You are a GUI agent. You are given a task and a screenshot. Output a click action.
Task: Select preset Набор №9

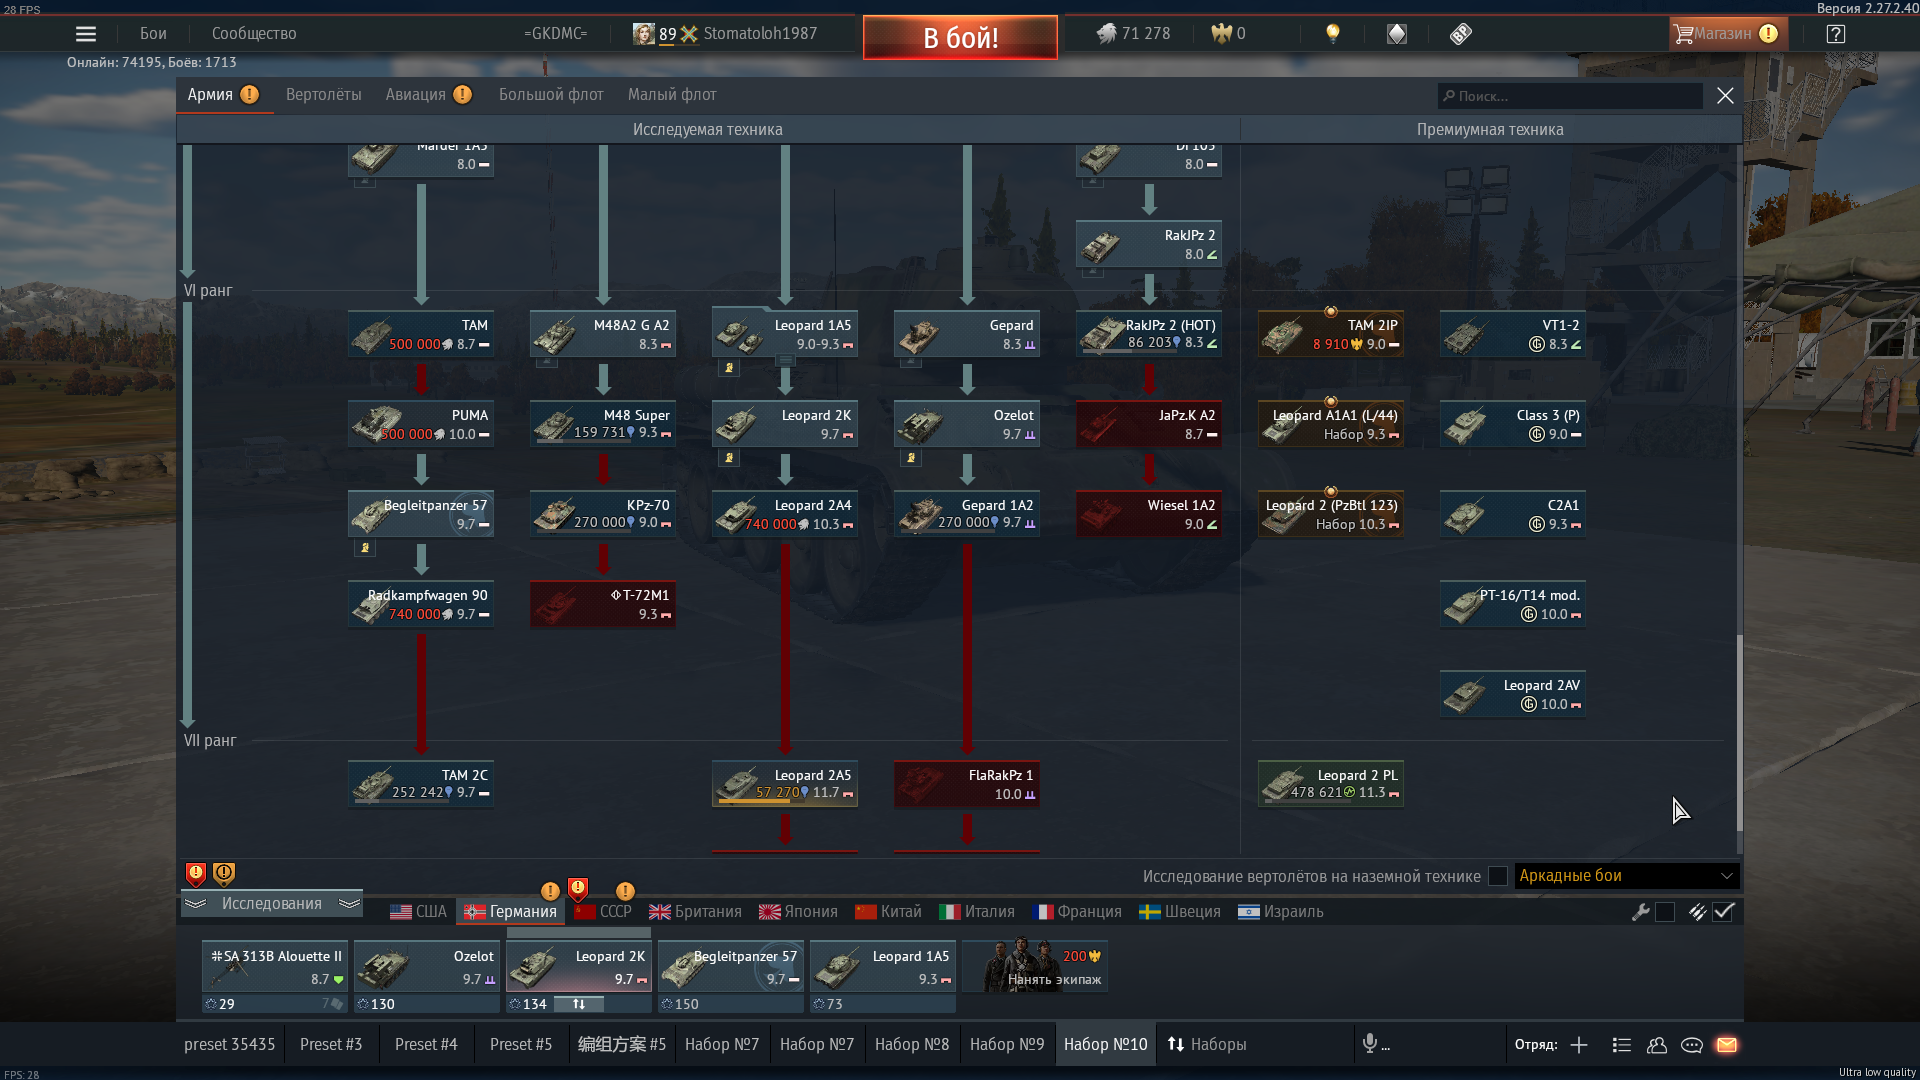(1007, 1044)
